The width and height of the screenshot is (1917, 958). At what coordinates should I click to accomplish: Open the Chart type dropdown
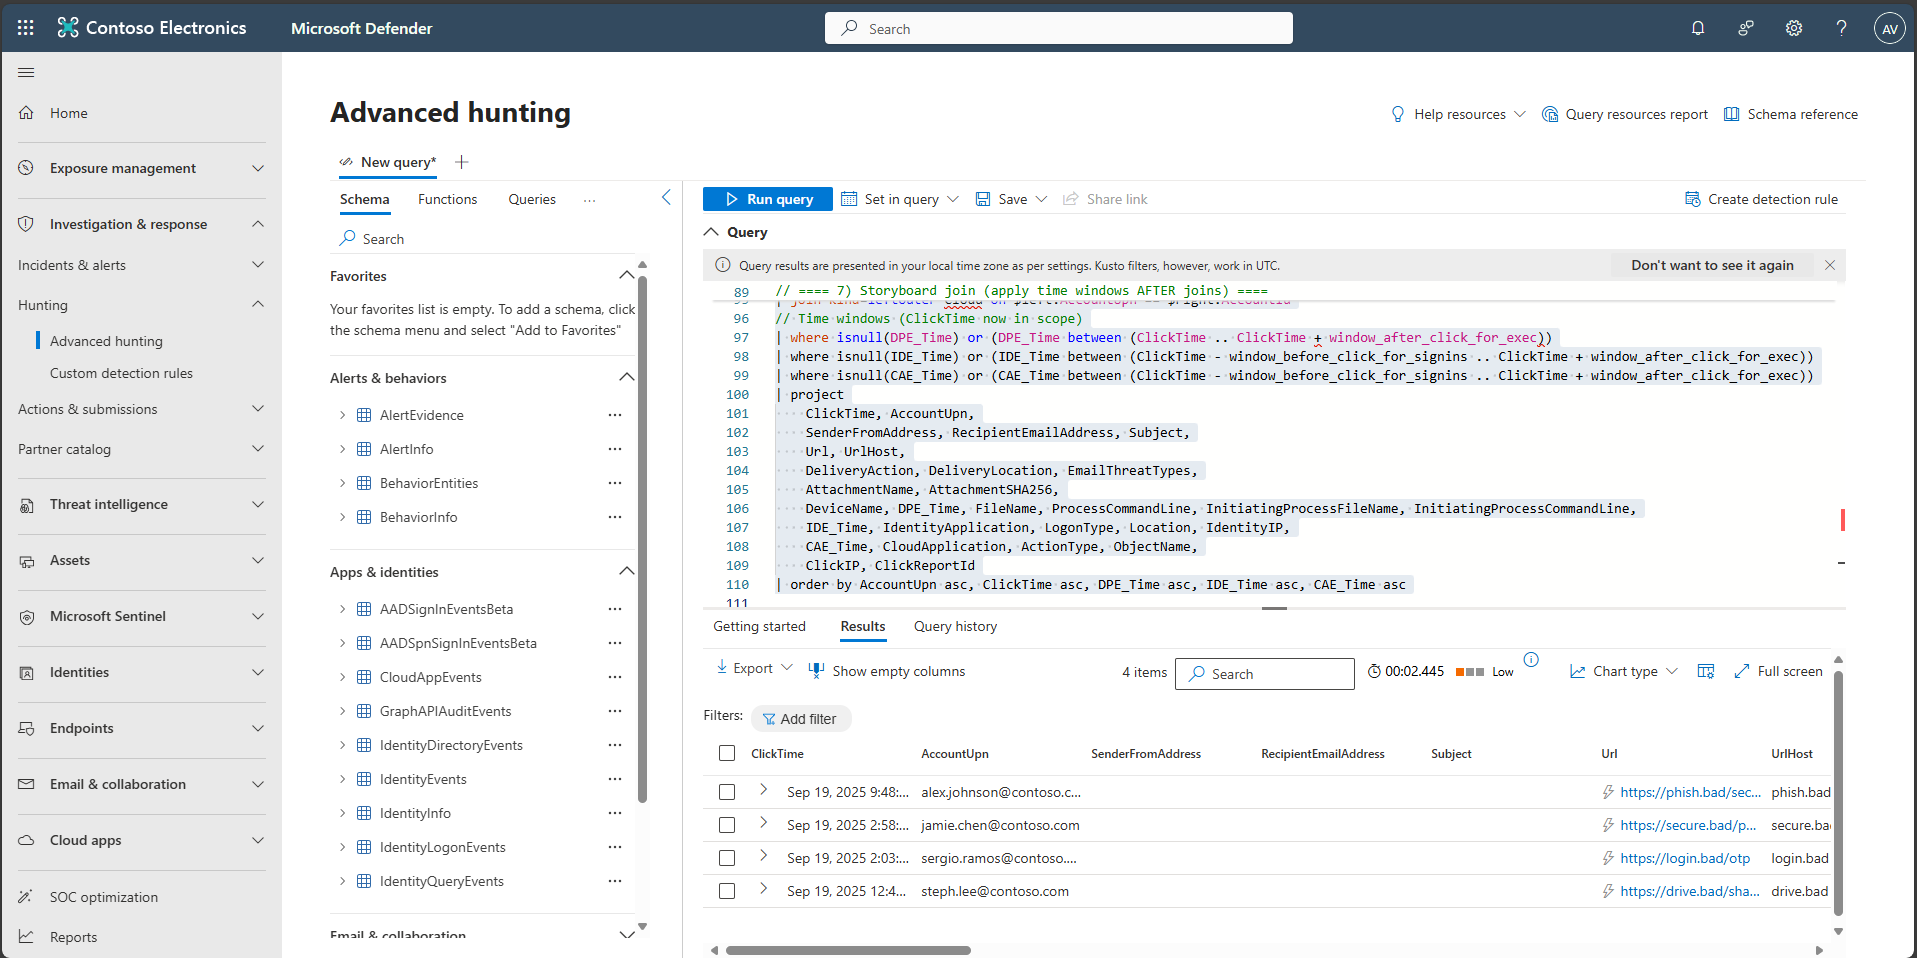tap(1624, 671)
